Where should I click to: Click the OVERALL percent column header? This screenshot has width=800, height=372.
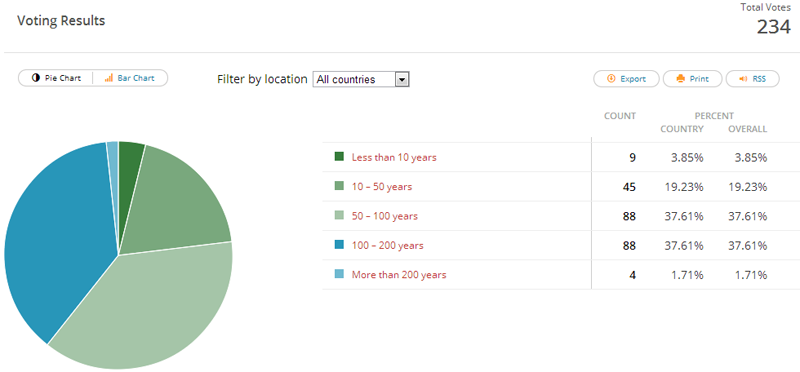click(x=747, y=129)
